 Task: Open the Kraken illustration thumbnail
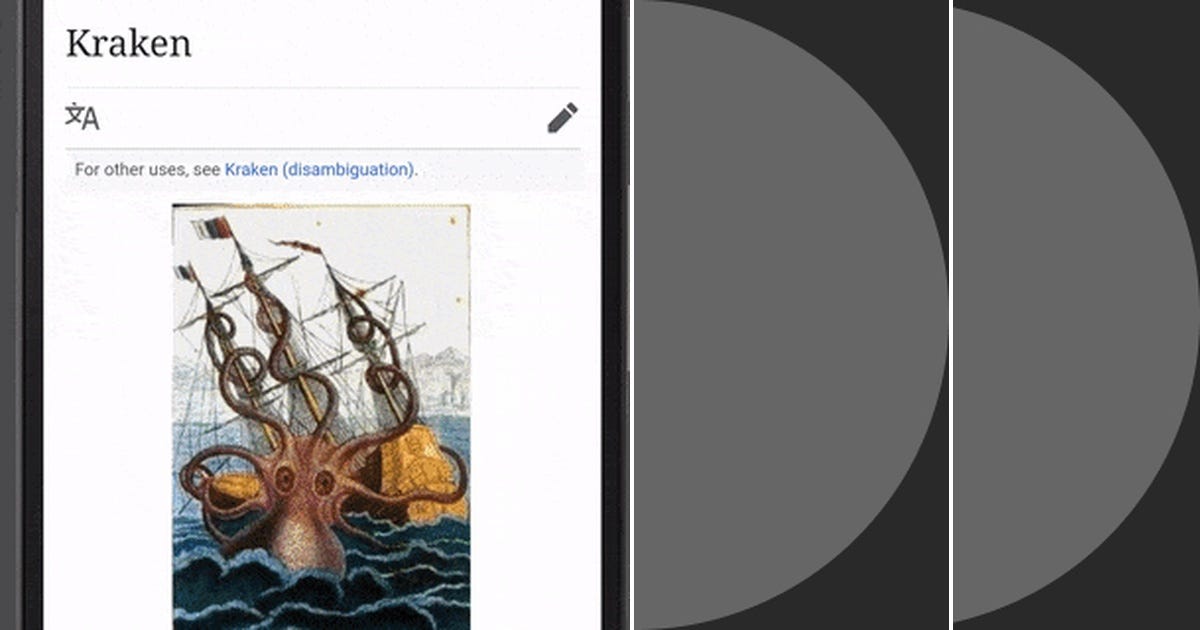click(x=321, y=417)
